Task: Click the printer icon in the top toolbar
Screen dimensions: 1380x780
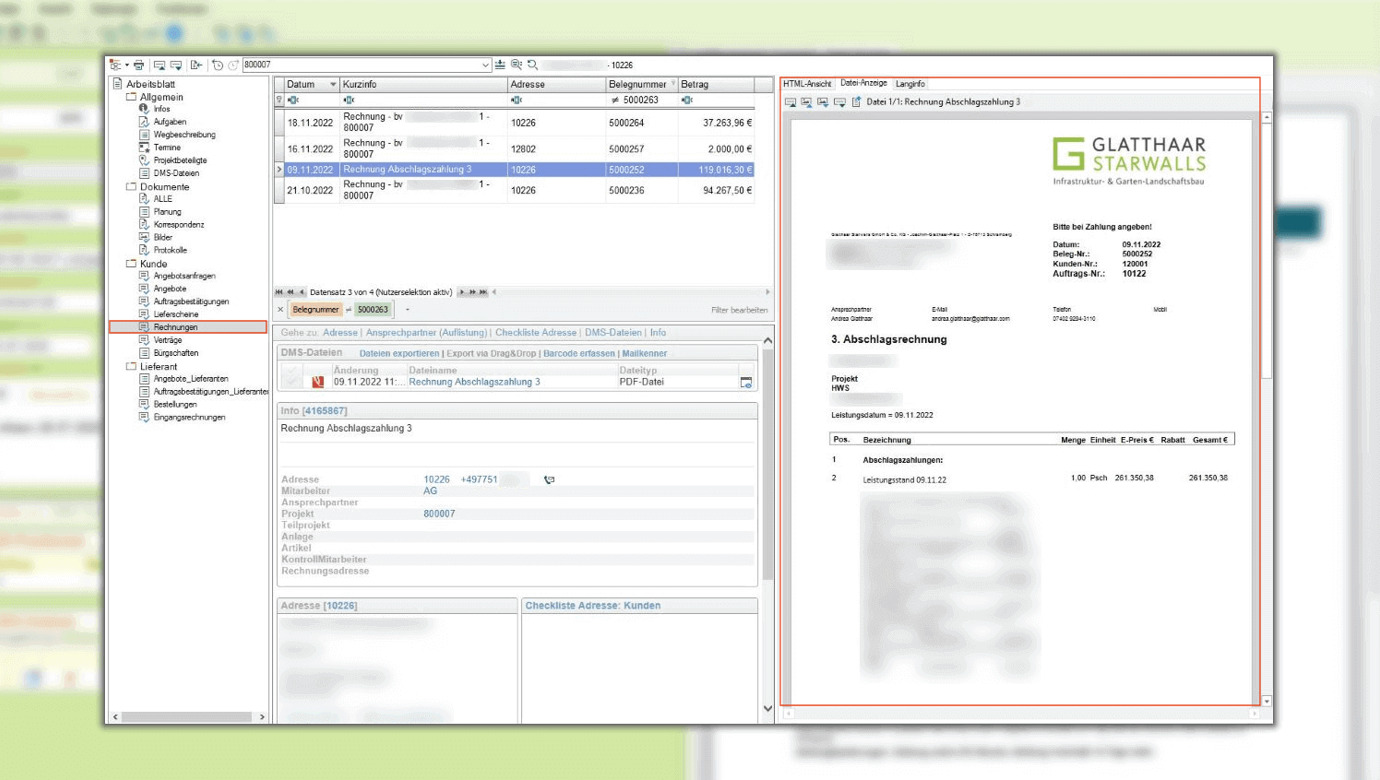Action: (x=139, y=65)
